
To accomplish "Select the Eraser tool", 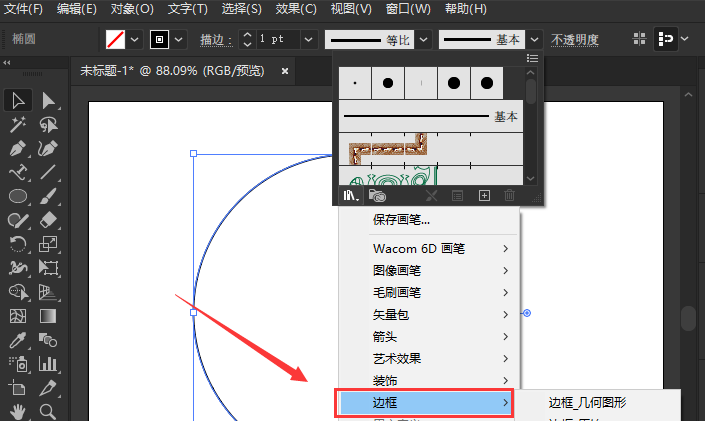I will tap(48, 220).
